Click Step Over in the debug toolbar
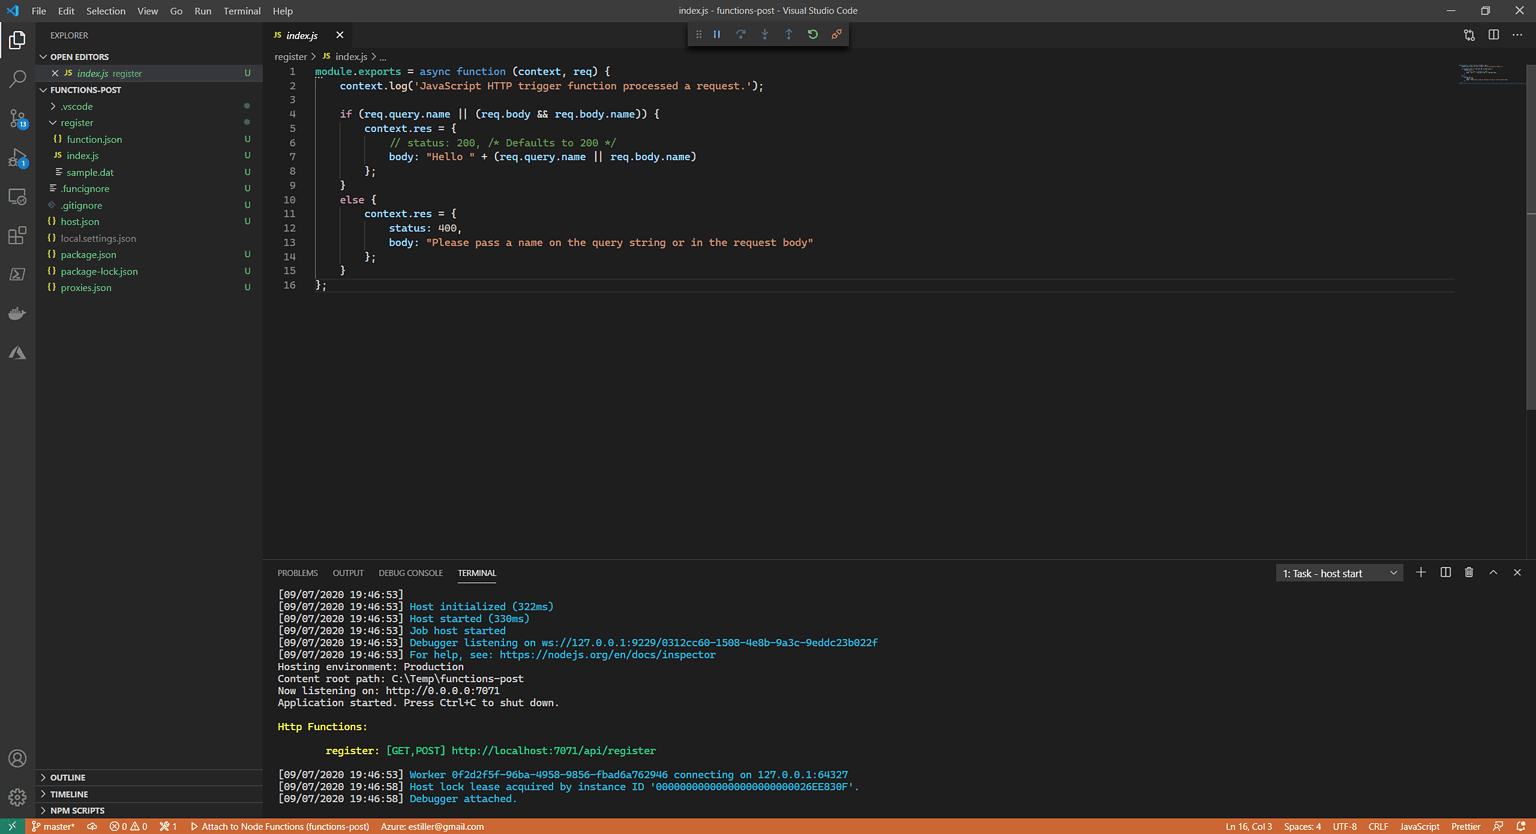Viewport: 1536px width, 834px height. point(740,34)
